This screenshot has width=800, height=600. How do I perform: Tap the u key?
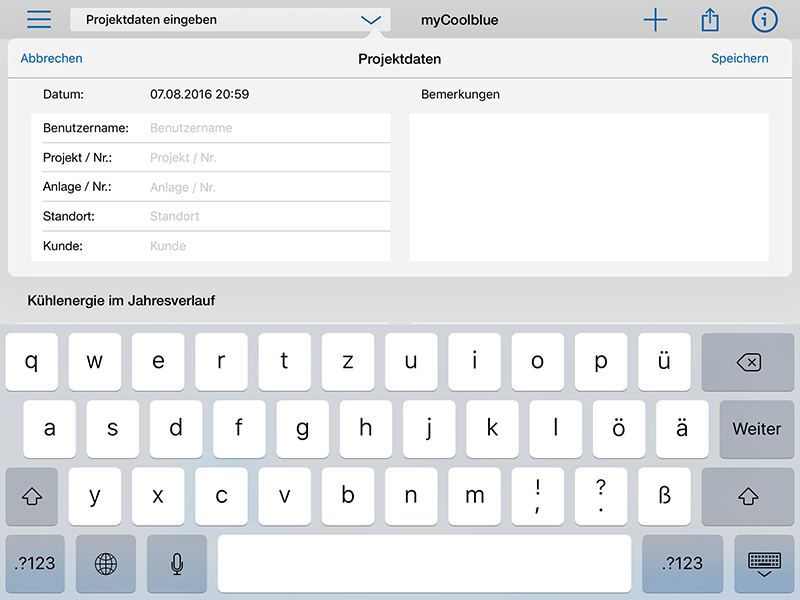coord(411,362)
